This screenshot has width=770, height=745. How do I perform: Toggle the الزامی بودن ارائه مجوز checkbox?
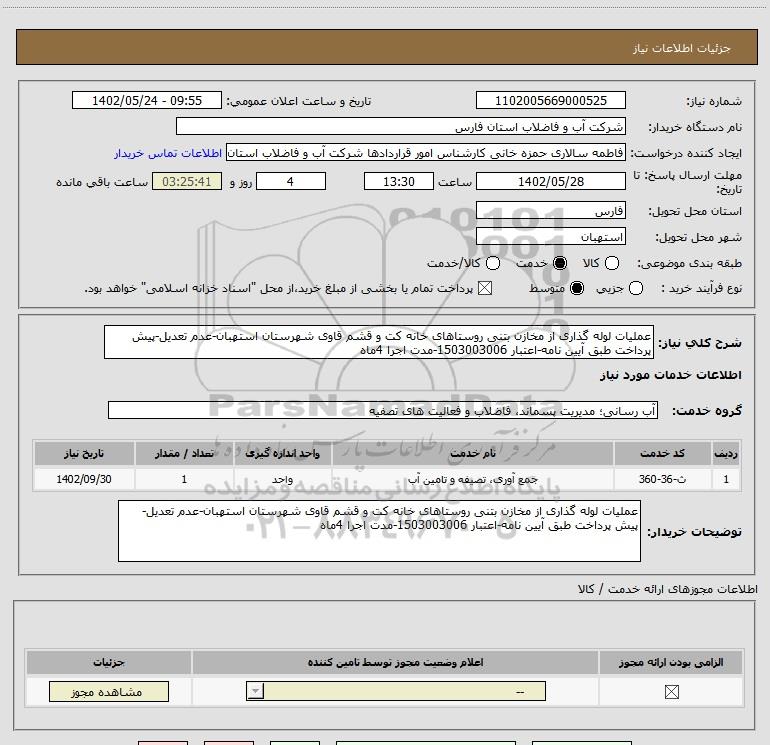click(671, 692)
